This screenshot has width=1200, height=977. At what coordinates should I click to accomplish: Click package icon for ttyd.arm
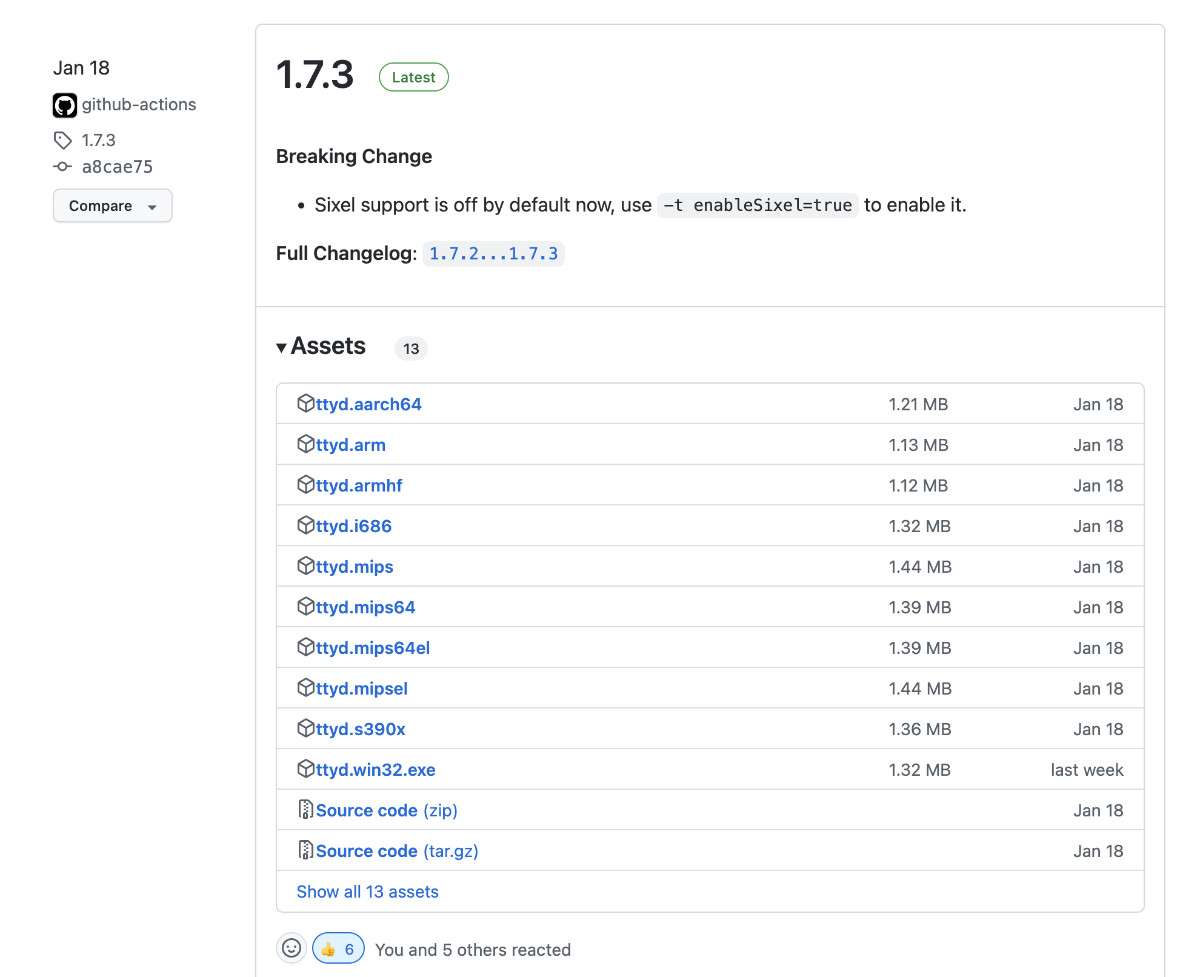click(306, 444)
